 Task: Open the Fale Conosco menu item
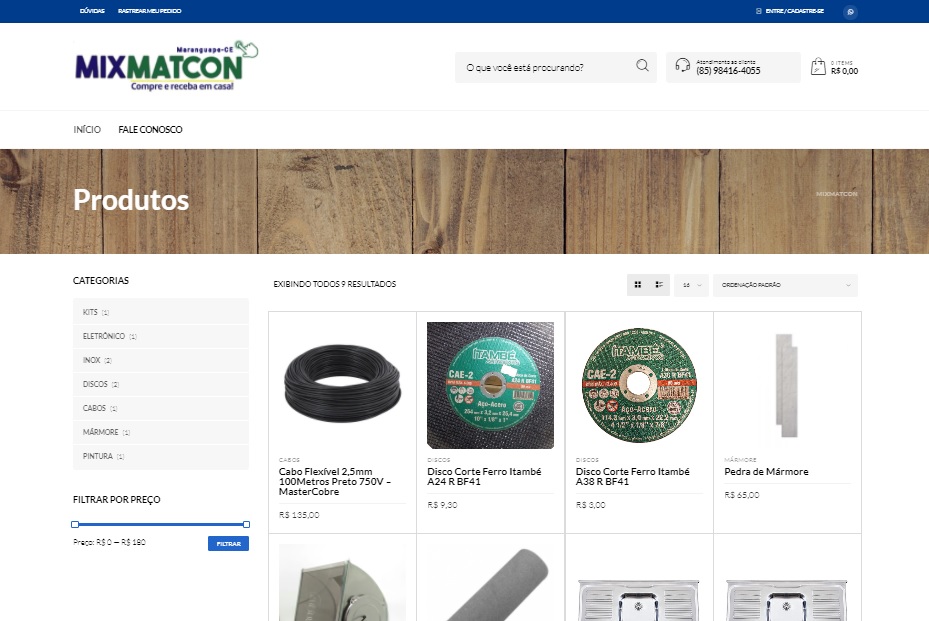(150, 130)
